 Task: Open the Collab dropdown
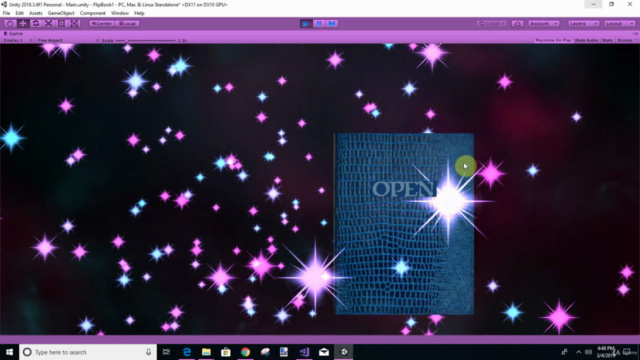tap(492, 24)
